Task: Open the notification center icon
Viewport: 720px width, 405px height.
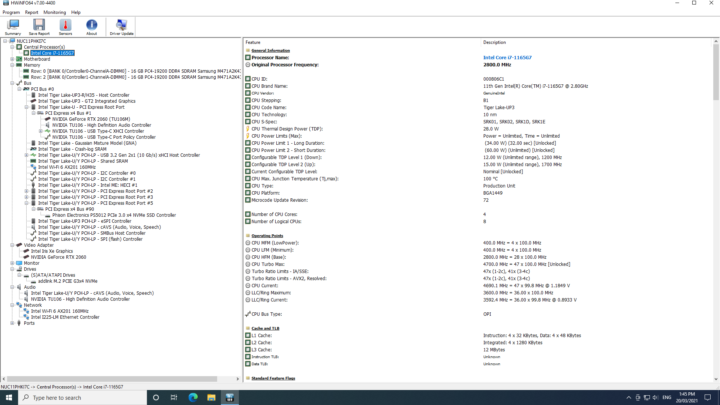Action: tap(708, 398)
